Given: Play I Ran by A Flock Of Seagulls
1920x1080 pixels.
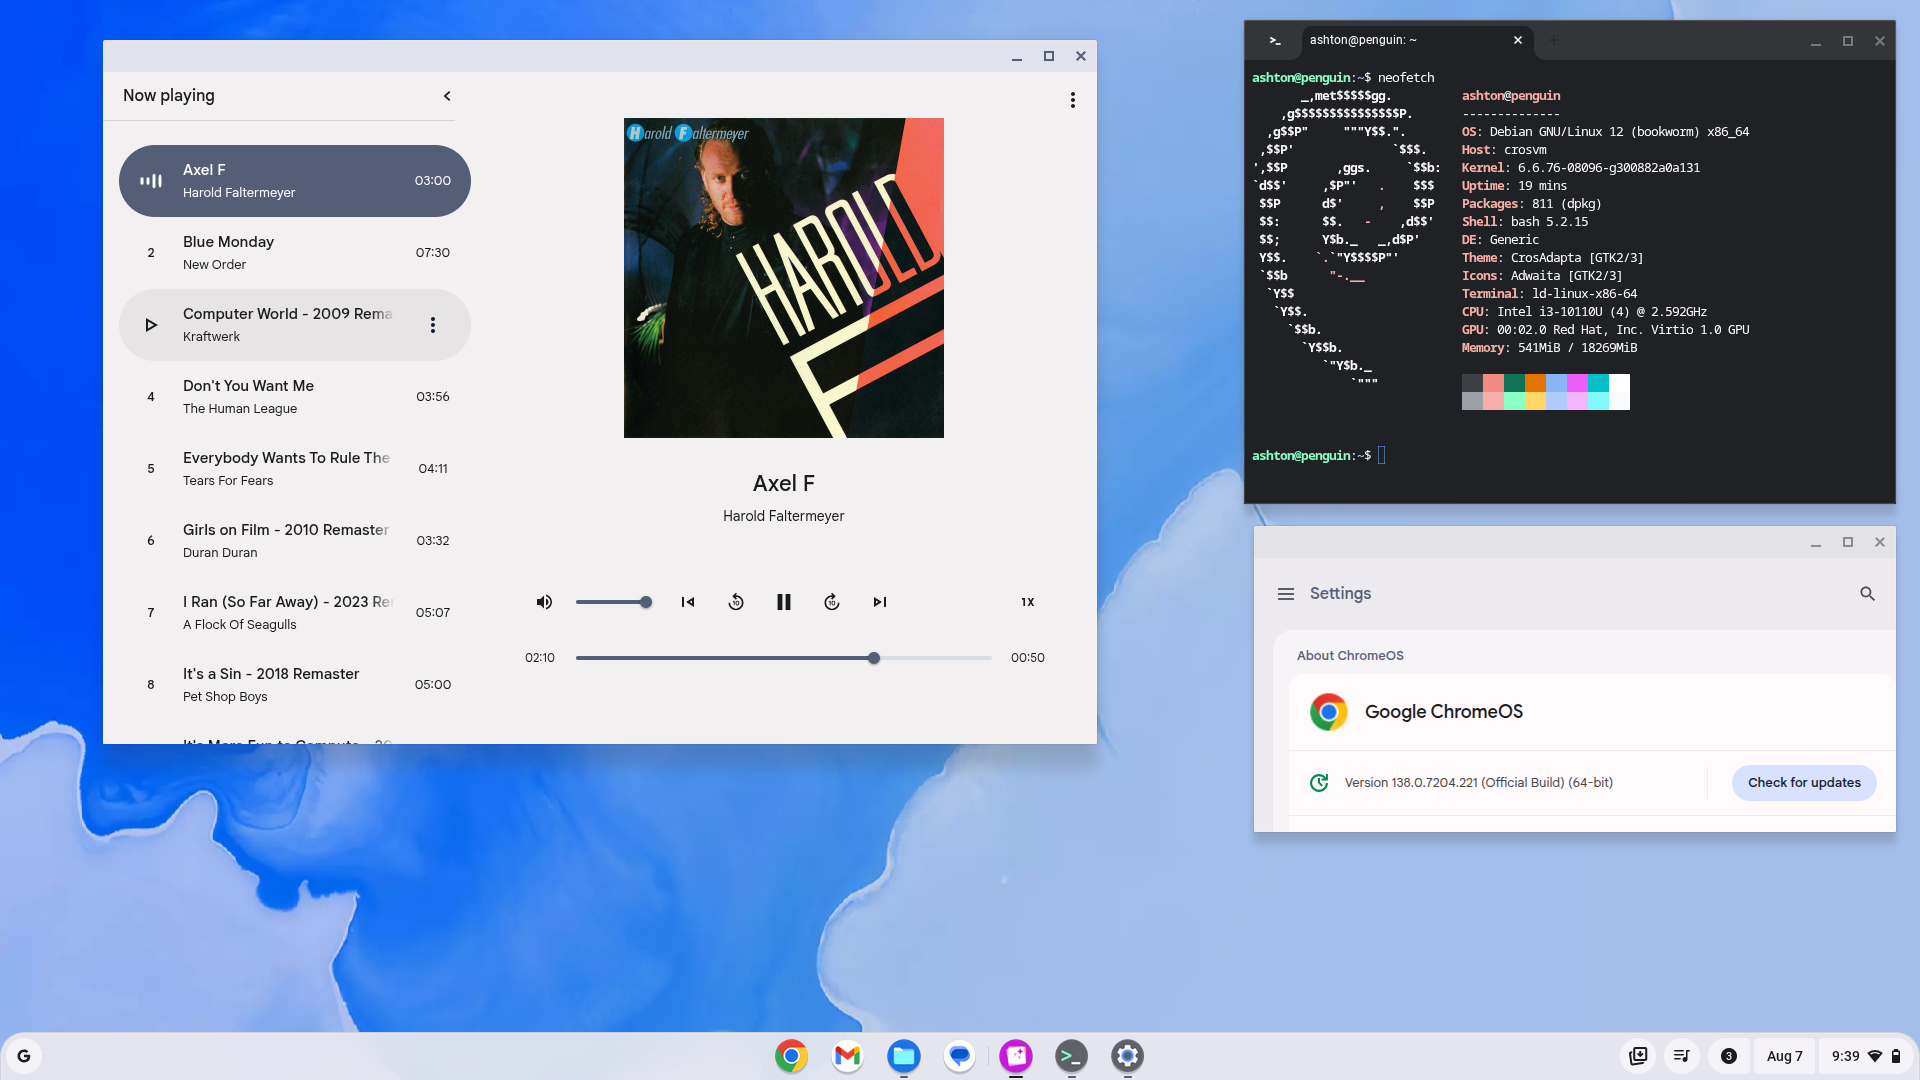Looking at the screenshot, I should click(295, 613).
